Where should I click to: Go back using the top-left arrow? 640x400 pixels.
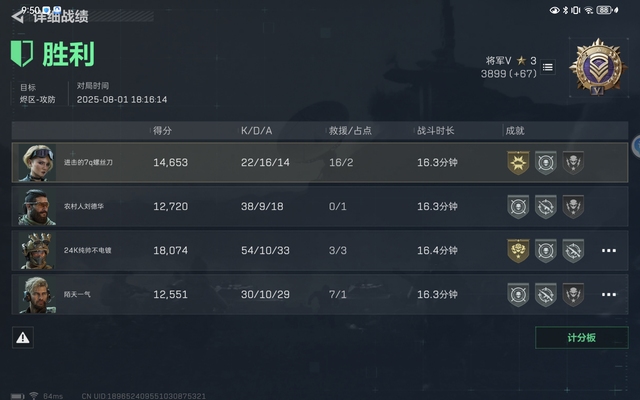click(x=17, y=16)
